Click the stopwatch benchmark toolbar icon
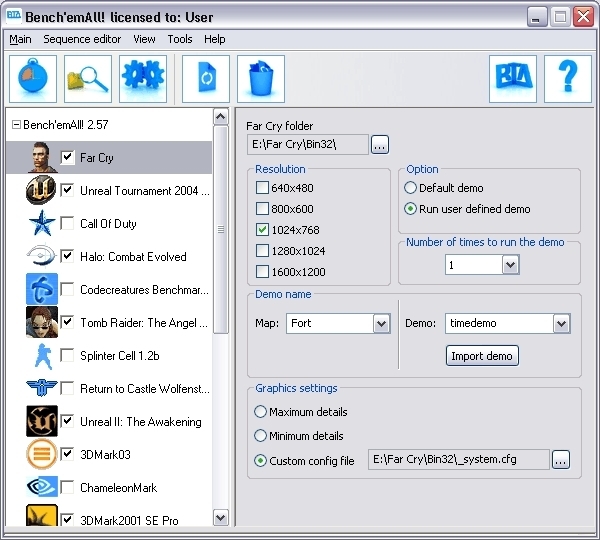The image size is (600, 540). [33, 79]
